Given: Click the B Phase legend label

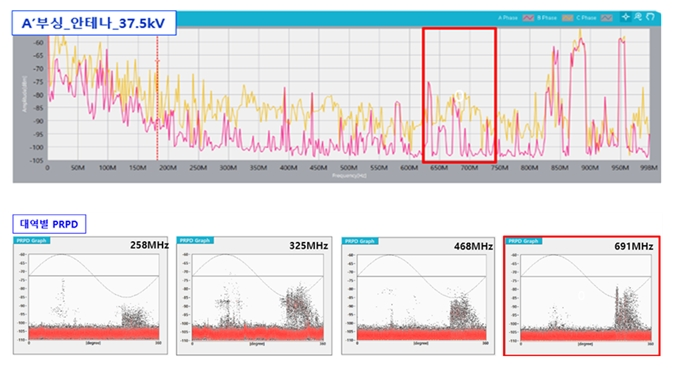Looking at the screenshot, I should coord(547,18).
